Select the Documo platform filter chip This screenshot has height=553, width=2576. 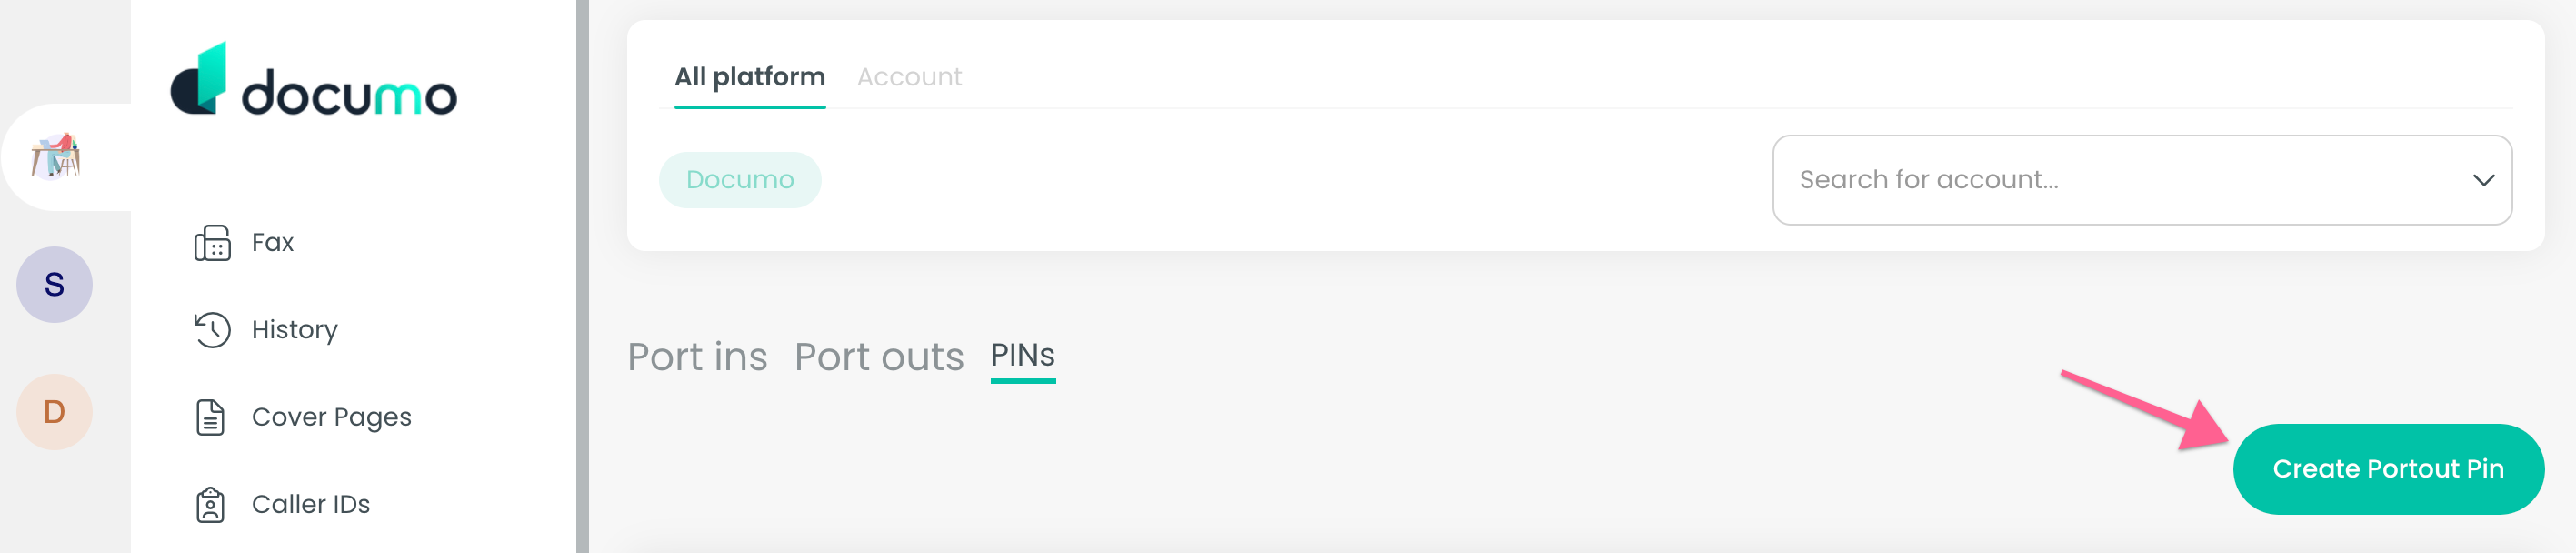(740, 180)
